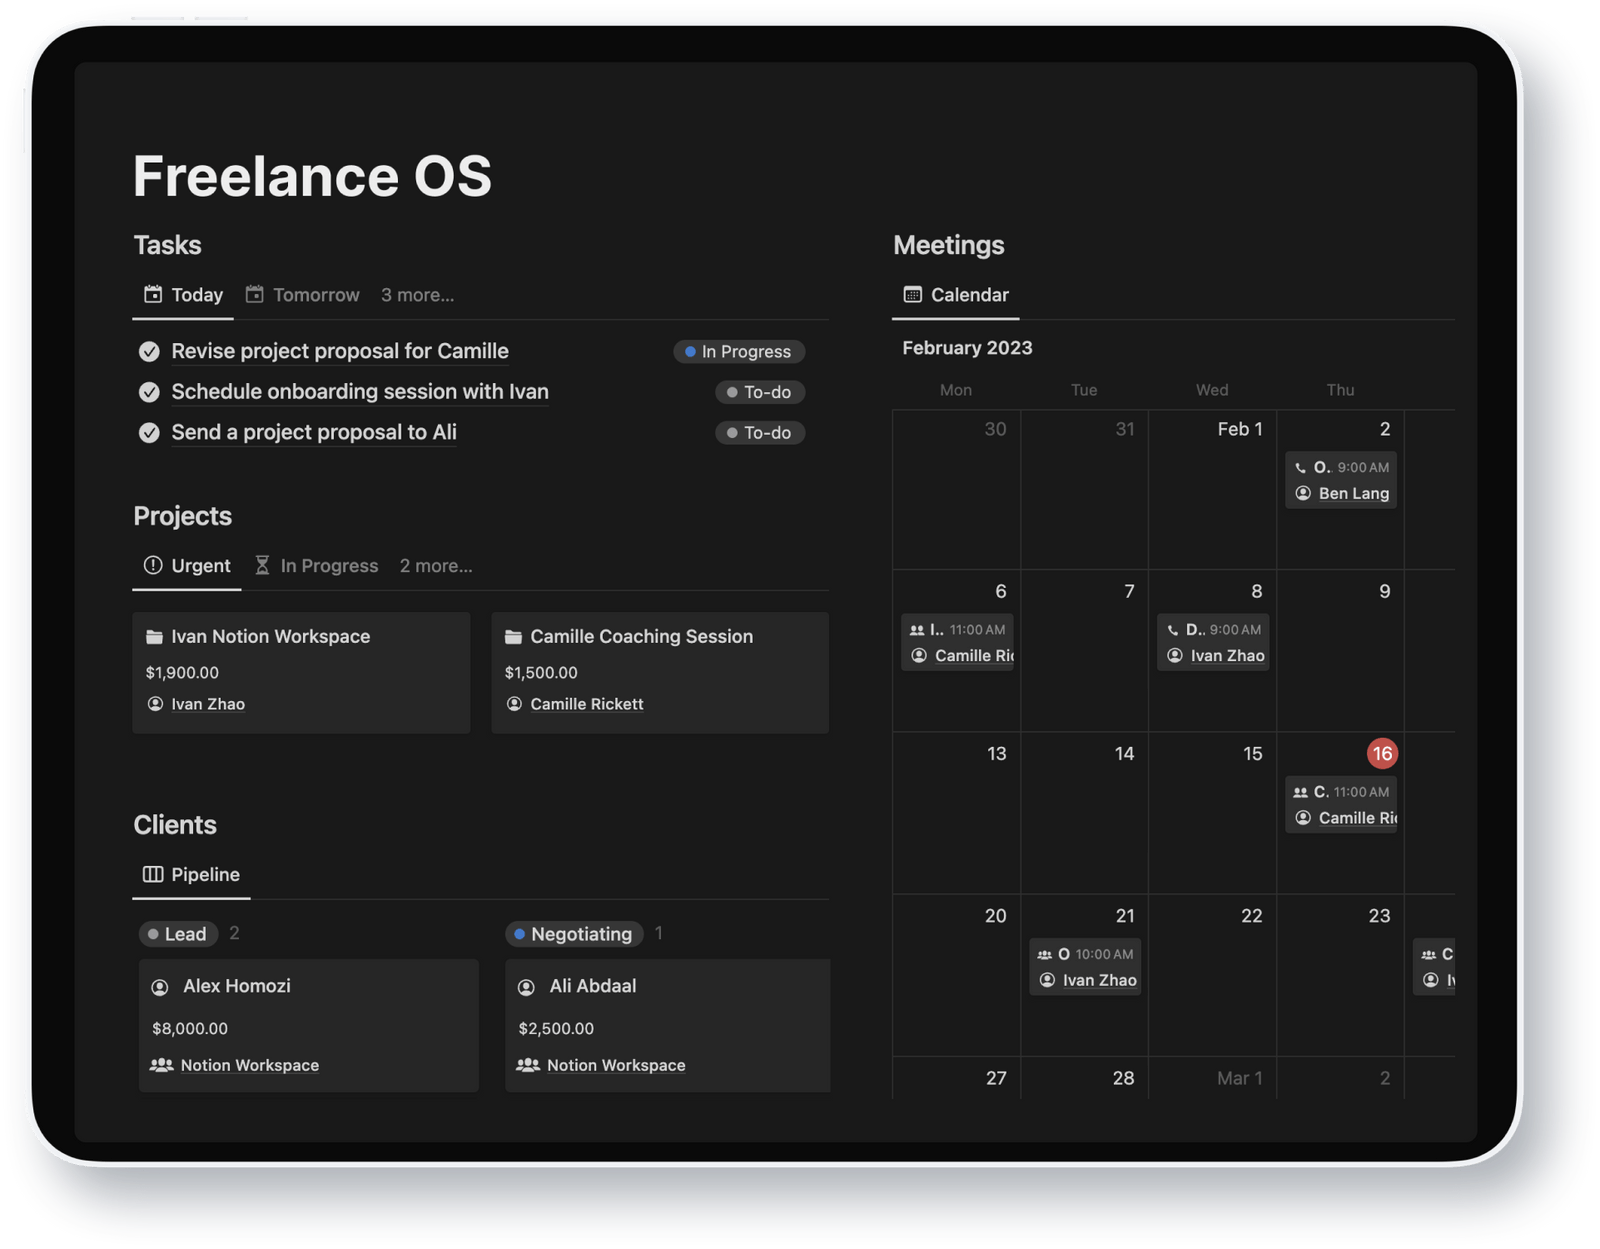Open the In Progress status dropdown
The image size is (1600, 1249).
738,351
